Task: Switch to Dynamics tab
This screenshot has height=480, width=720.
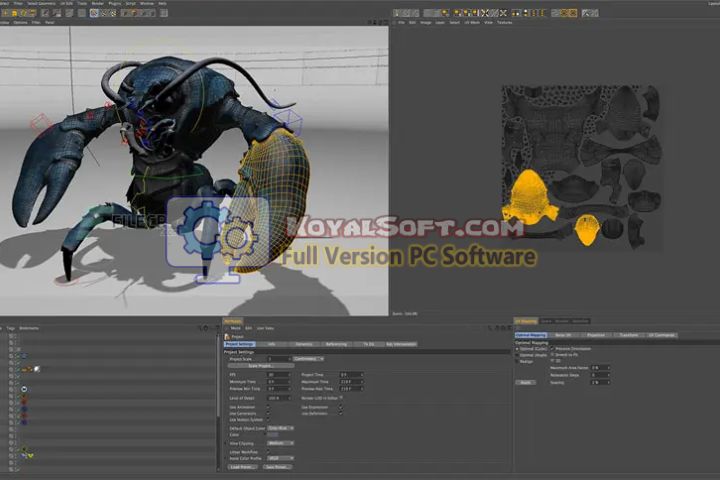Action: click(304, 344)
